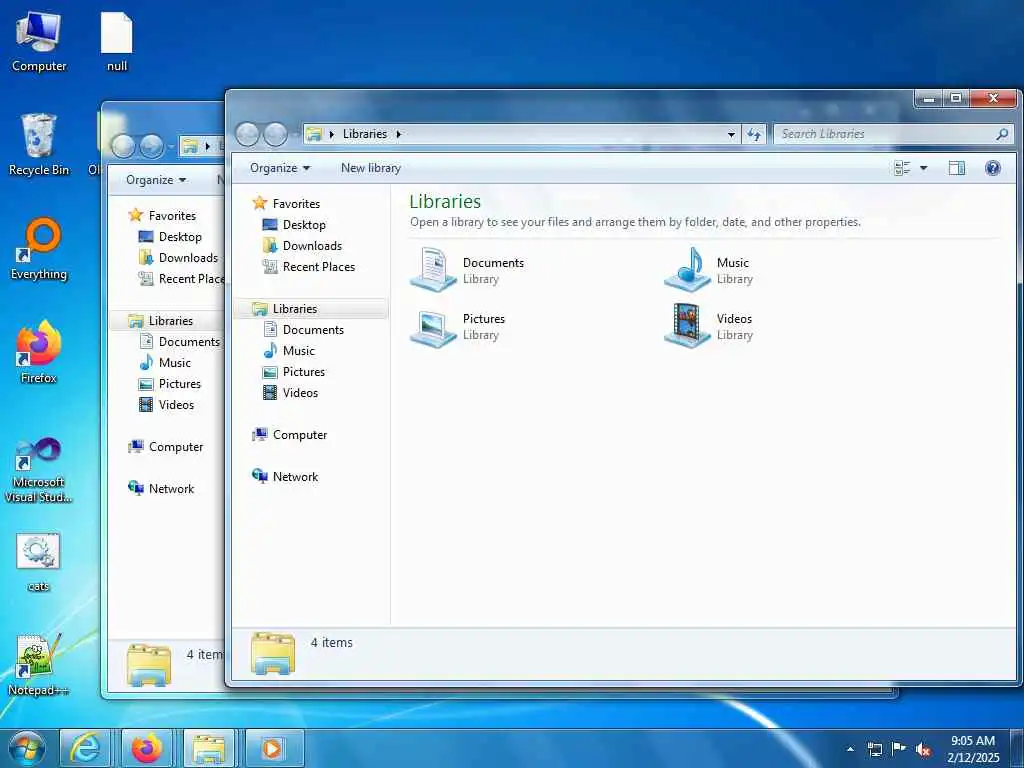Select Desktop under Favorites in the front window
The height and width of the screenshot is (768, 1024).
point(294,225)
